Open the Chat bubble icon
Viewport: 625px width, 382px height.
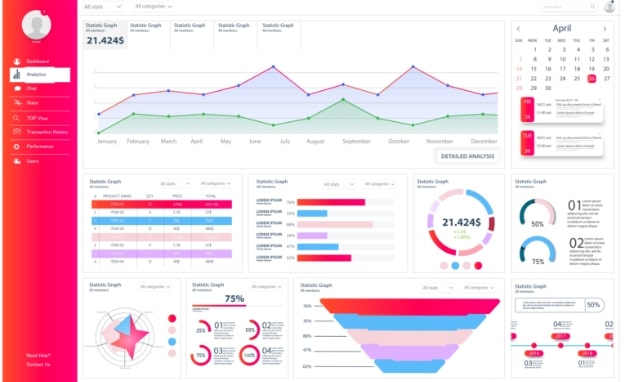point(17,89)
